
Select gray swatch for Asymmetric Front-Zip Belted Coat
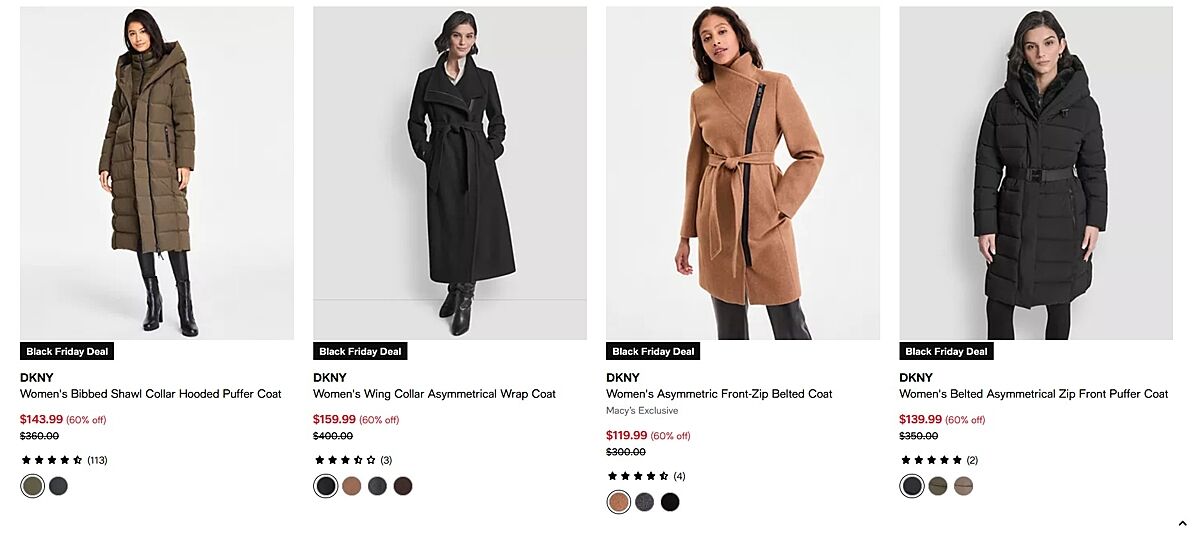click(645, 502)
